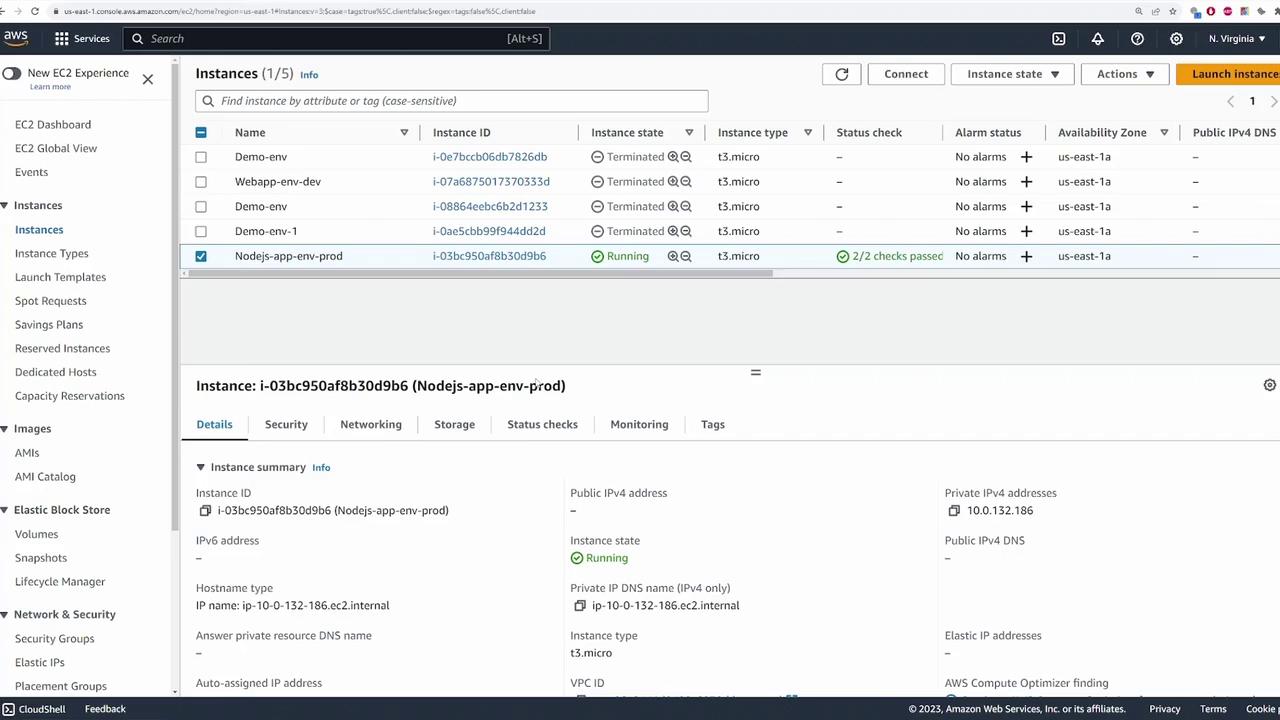Open the N. Virginia region dropdown

[1237, 38]
